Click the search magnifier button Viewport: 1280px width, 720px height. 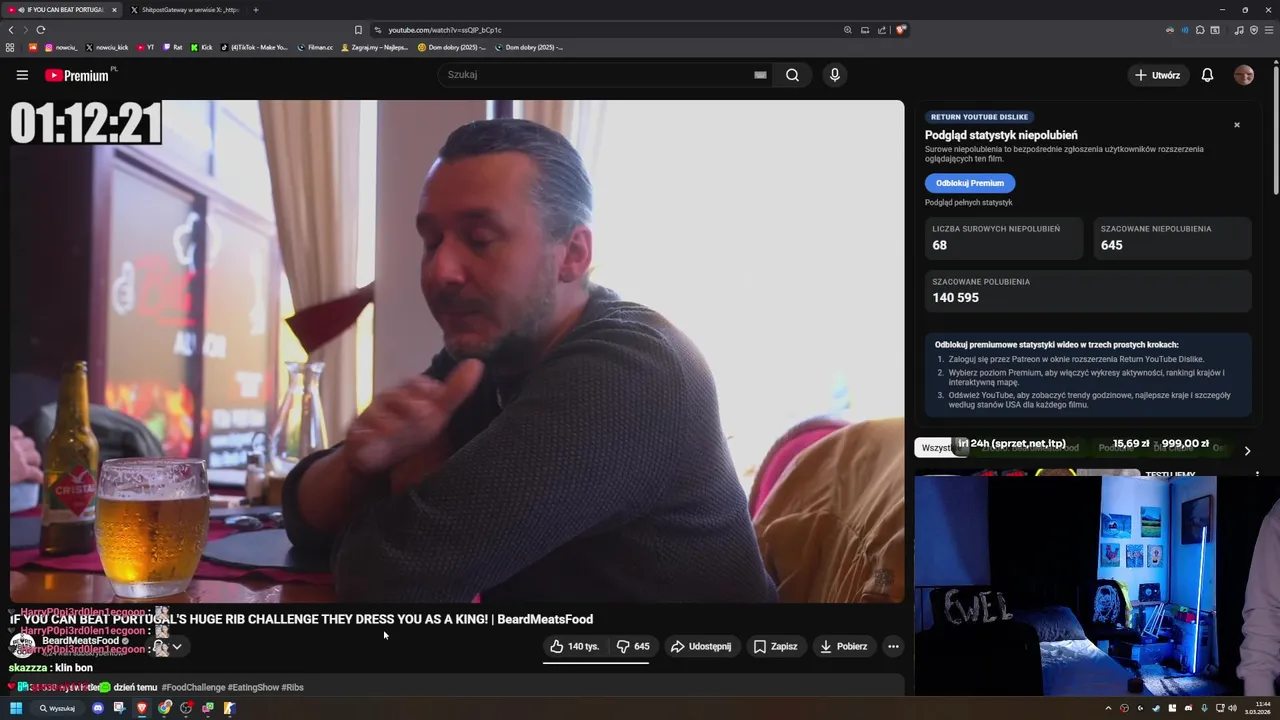click(792, 75)
